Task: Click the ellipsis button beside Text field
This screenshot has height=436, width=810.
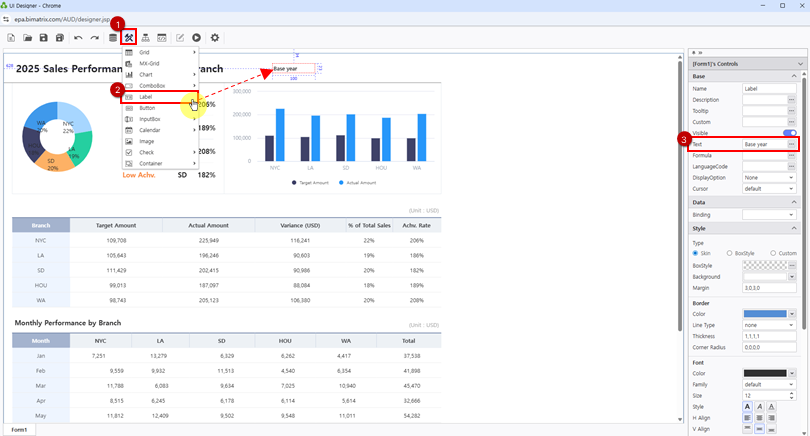Action: (x=791, y=144)
